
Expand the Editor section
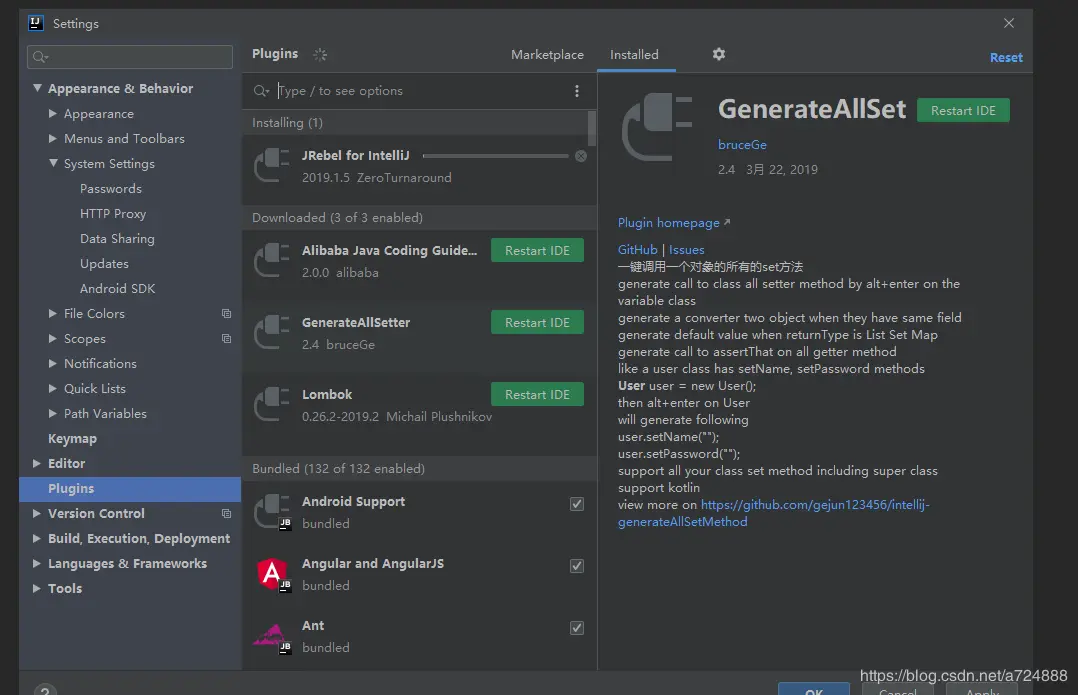tap(37, 463)
